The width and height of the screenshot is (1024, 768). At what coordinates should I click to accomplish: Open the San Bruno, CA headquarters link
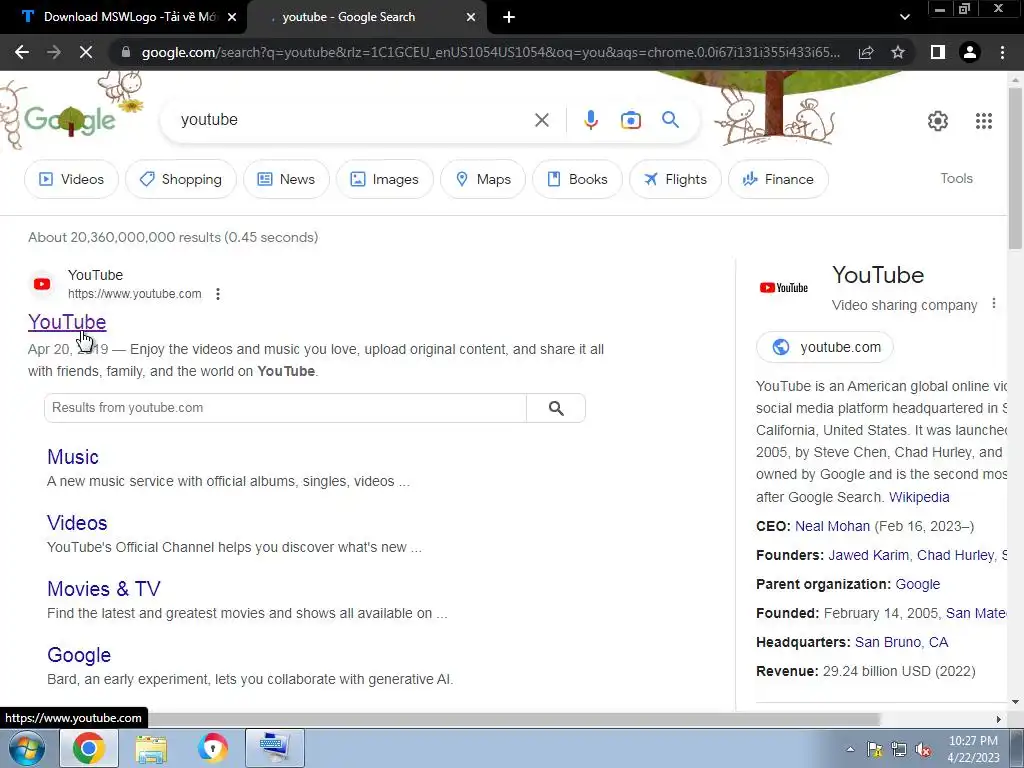[901, 642]
